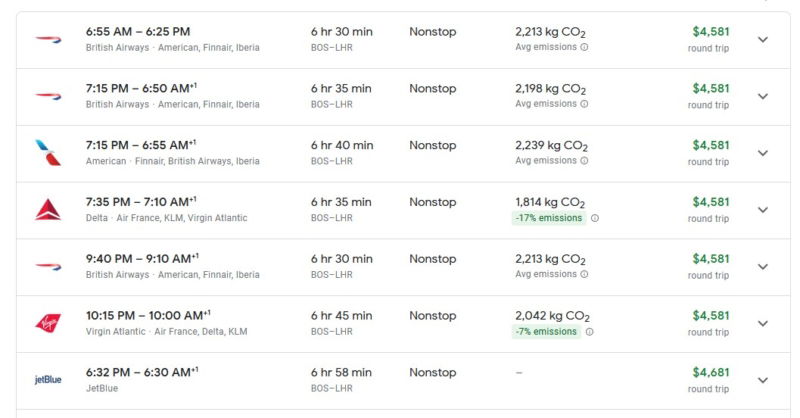Expand the JetBlue 6:32 PM flight details
This screenshot has width=800, height=418.
click(x=763, y=380)
